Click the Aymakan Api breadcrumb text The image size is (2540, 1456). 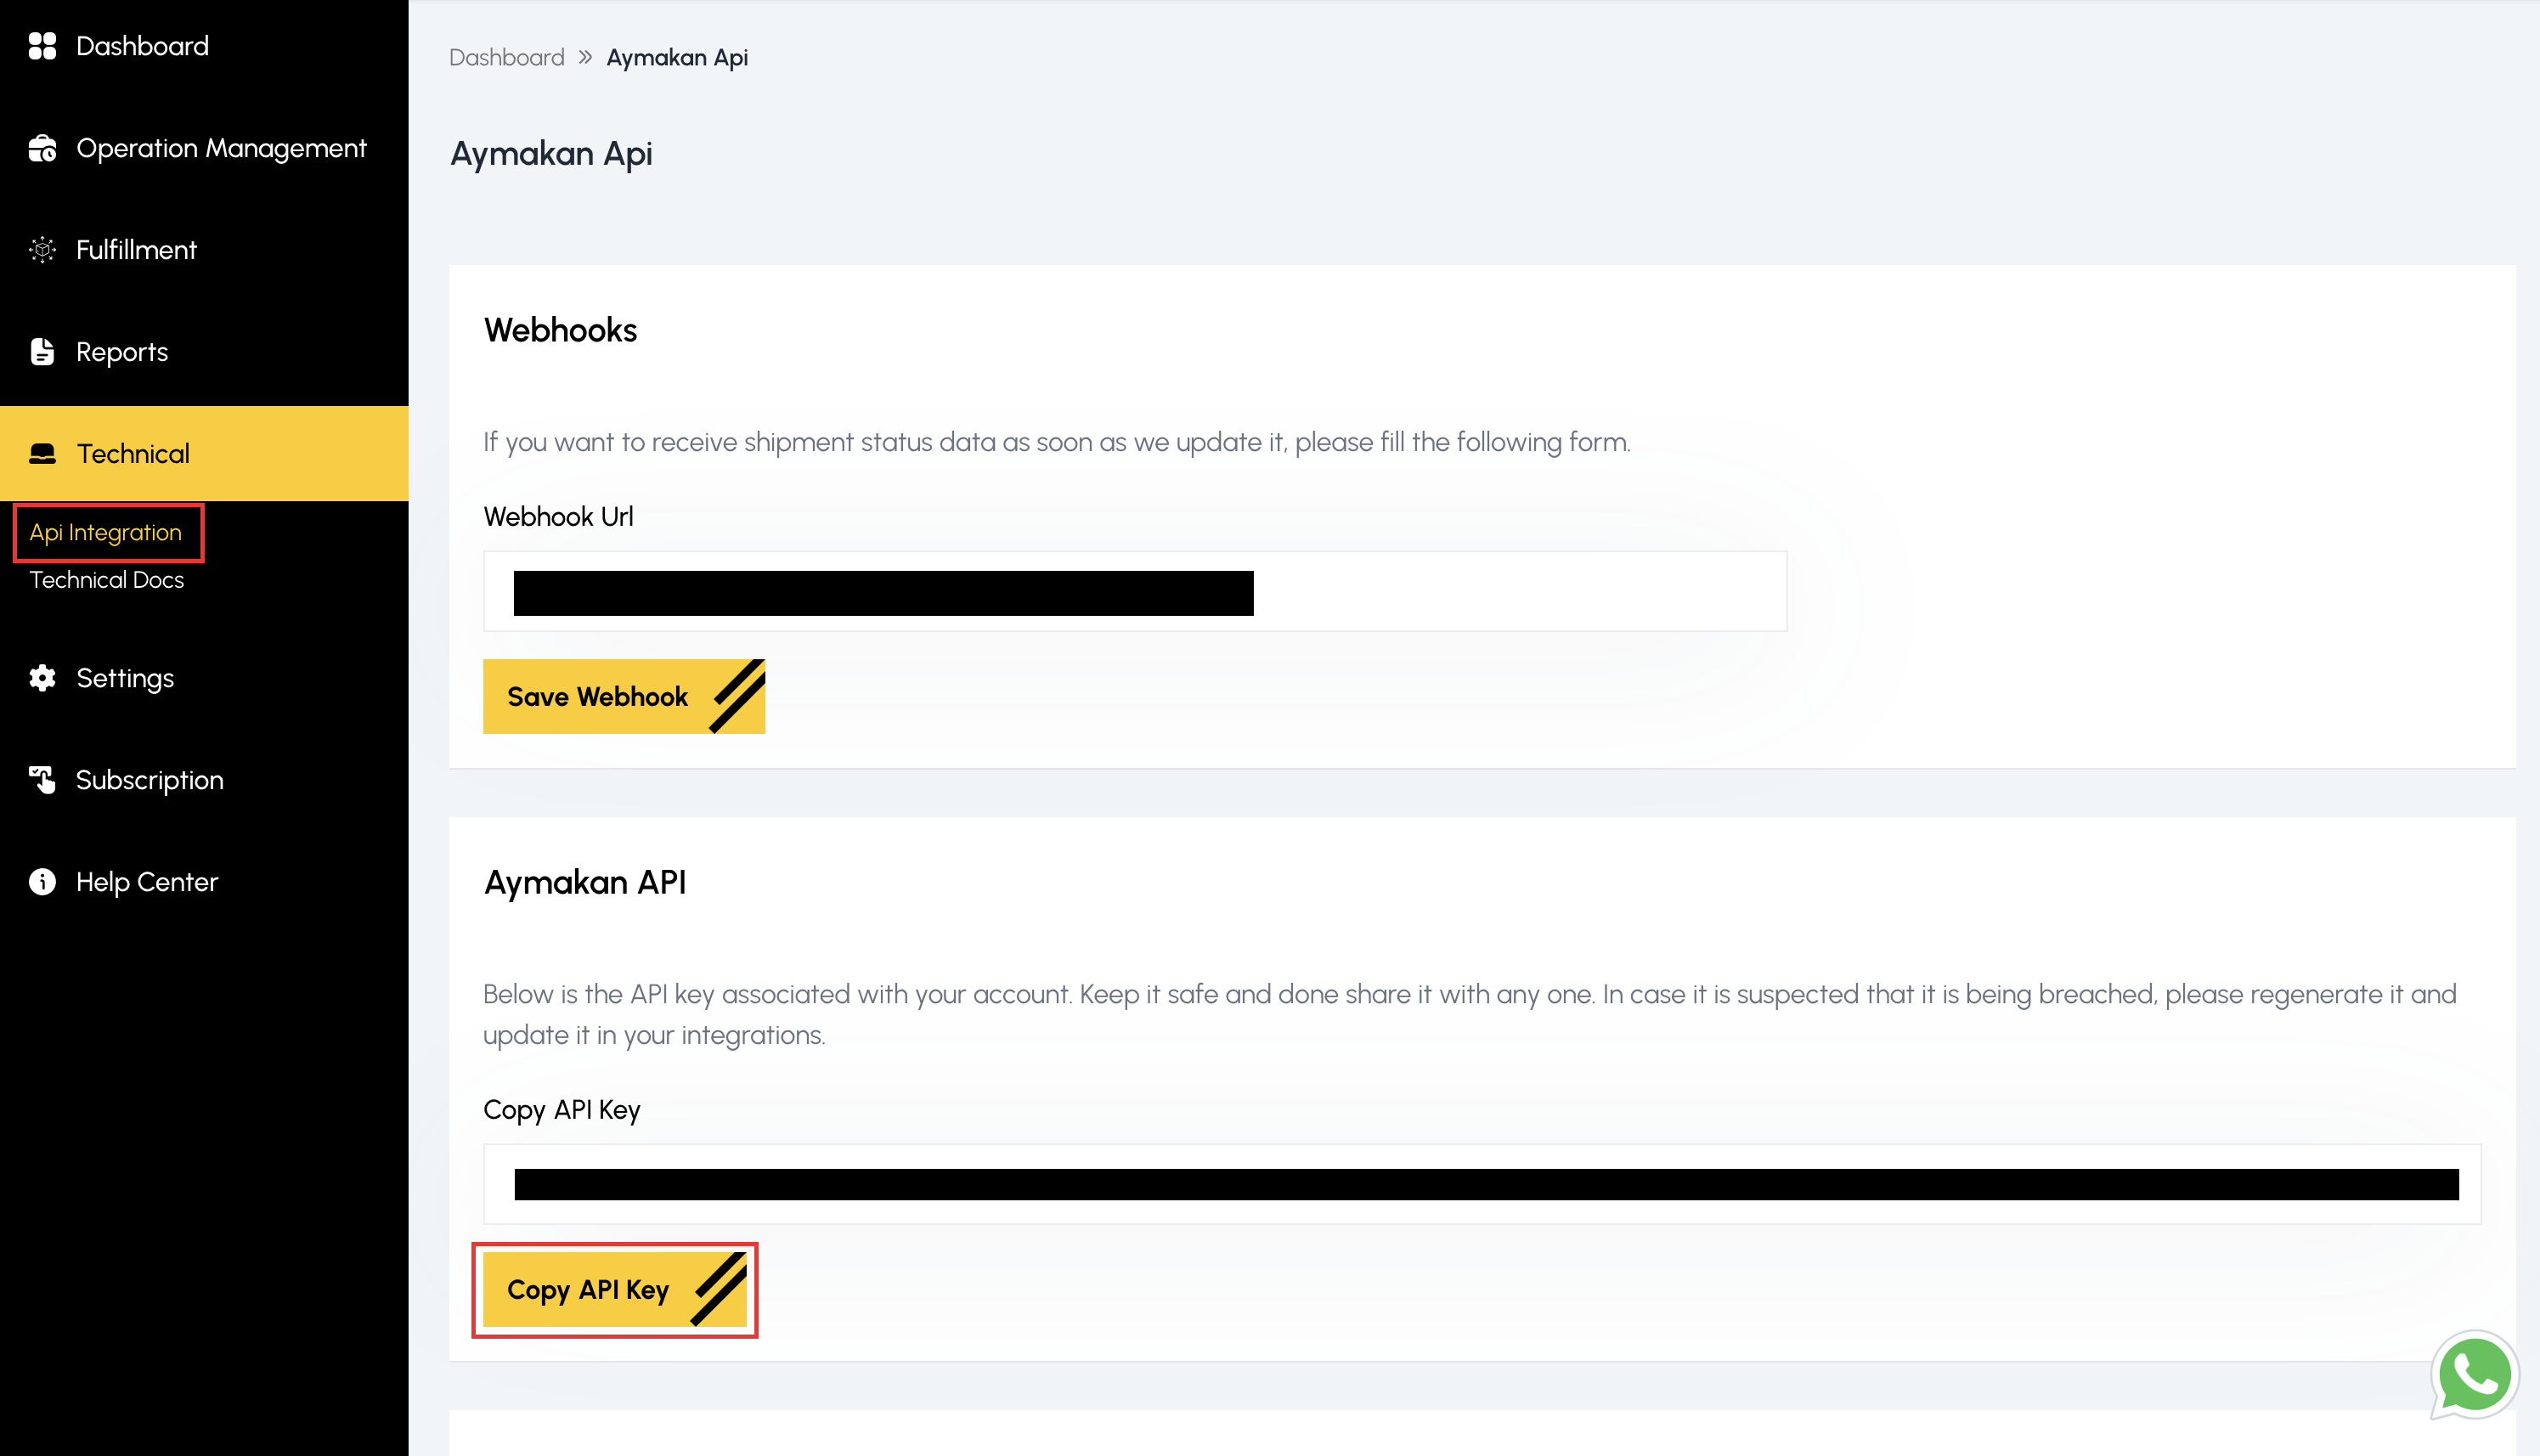677,57
